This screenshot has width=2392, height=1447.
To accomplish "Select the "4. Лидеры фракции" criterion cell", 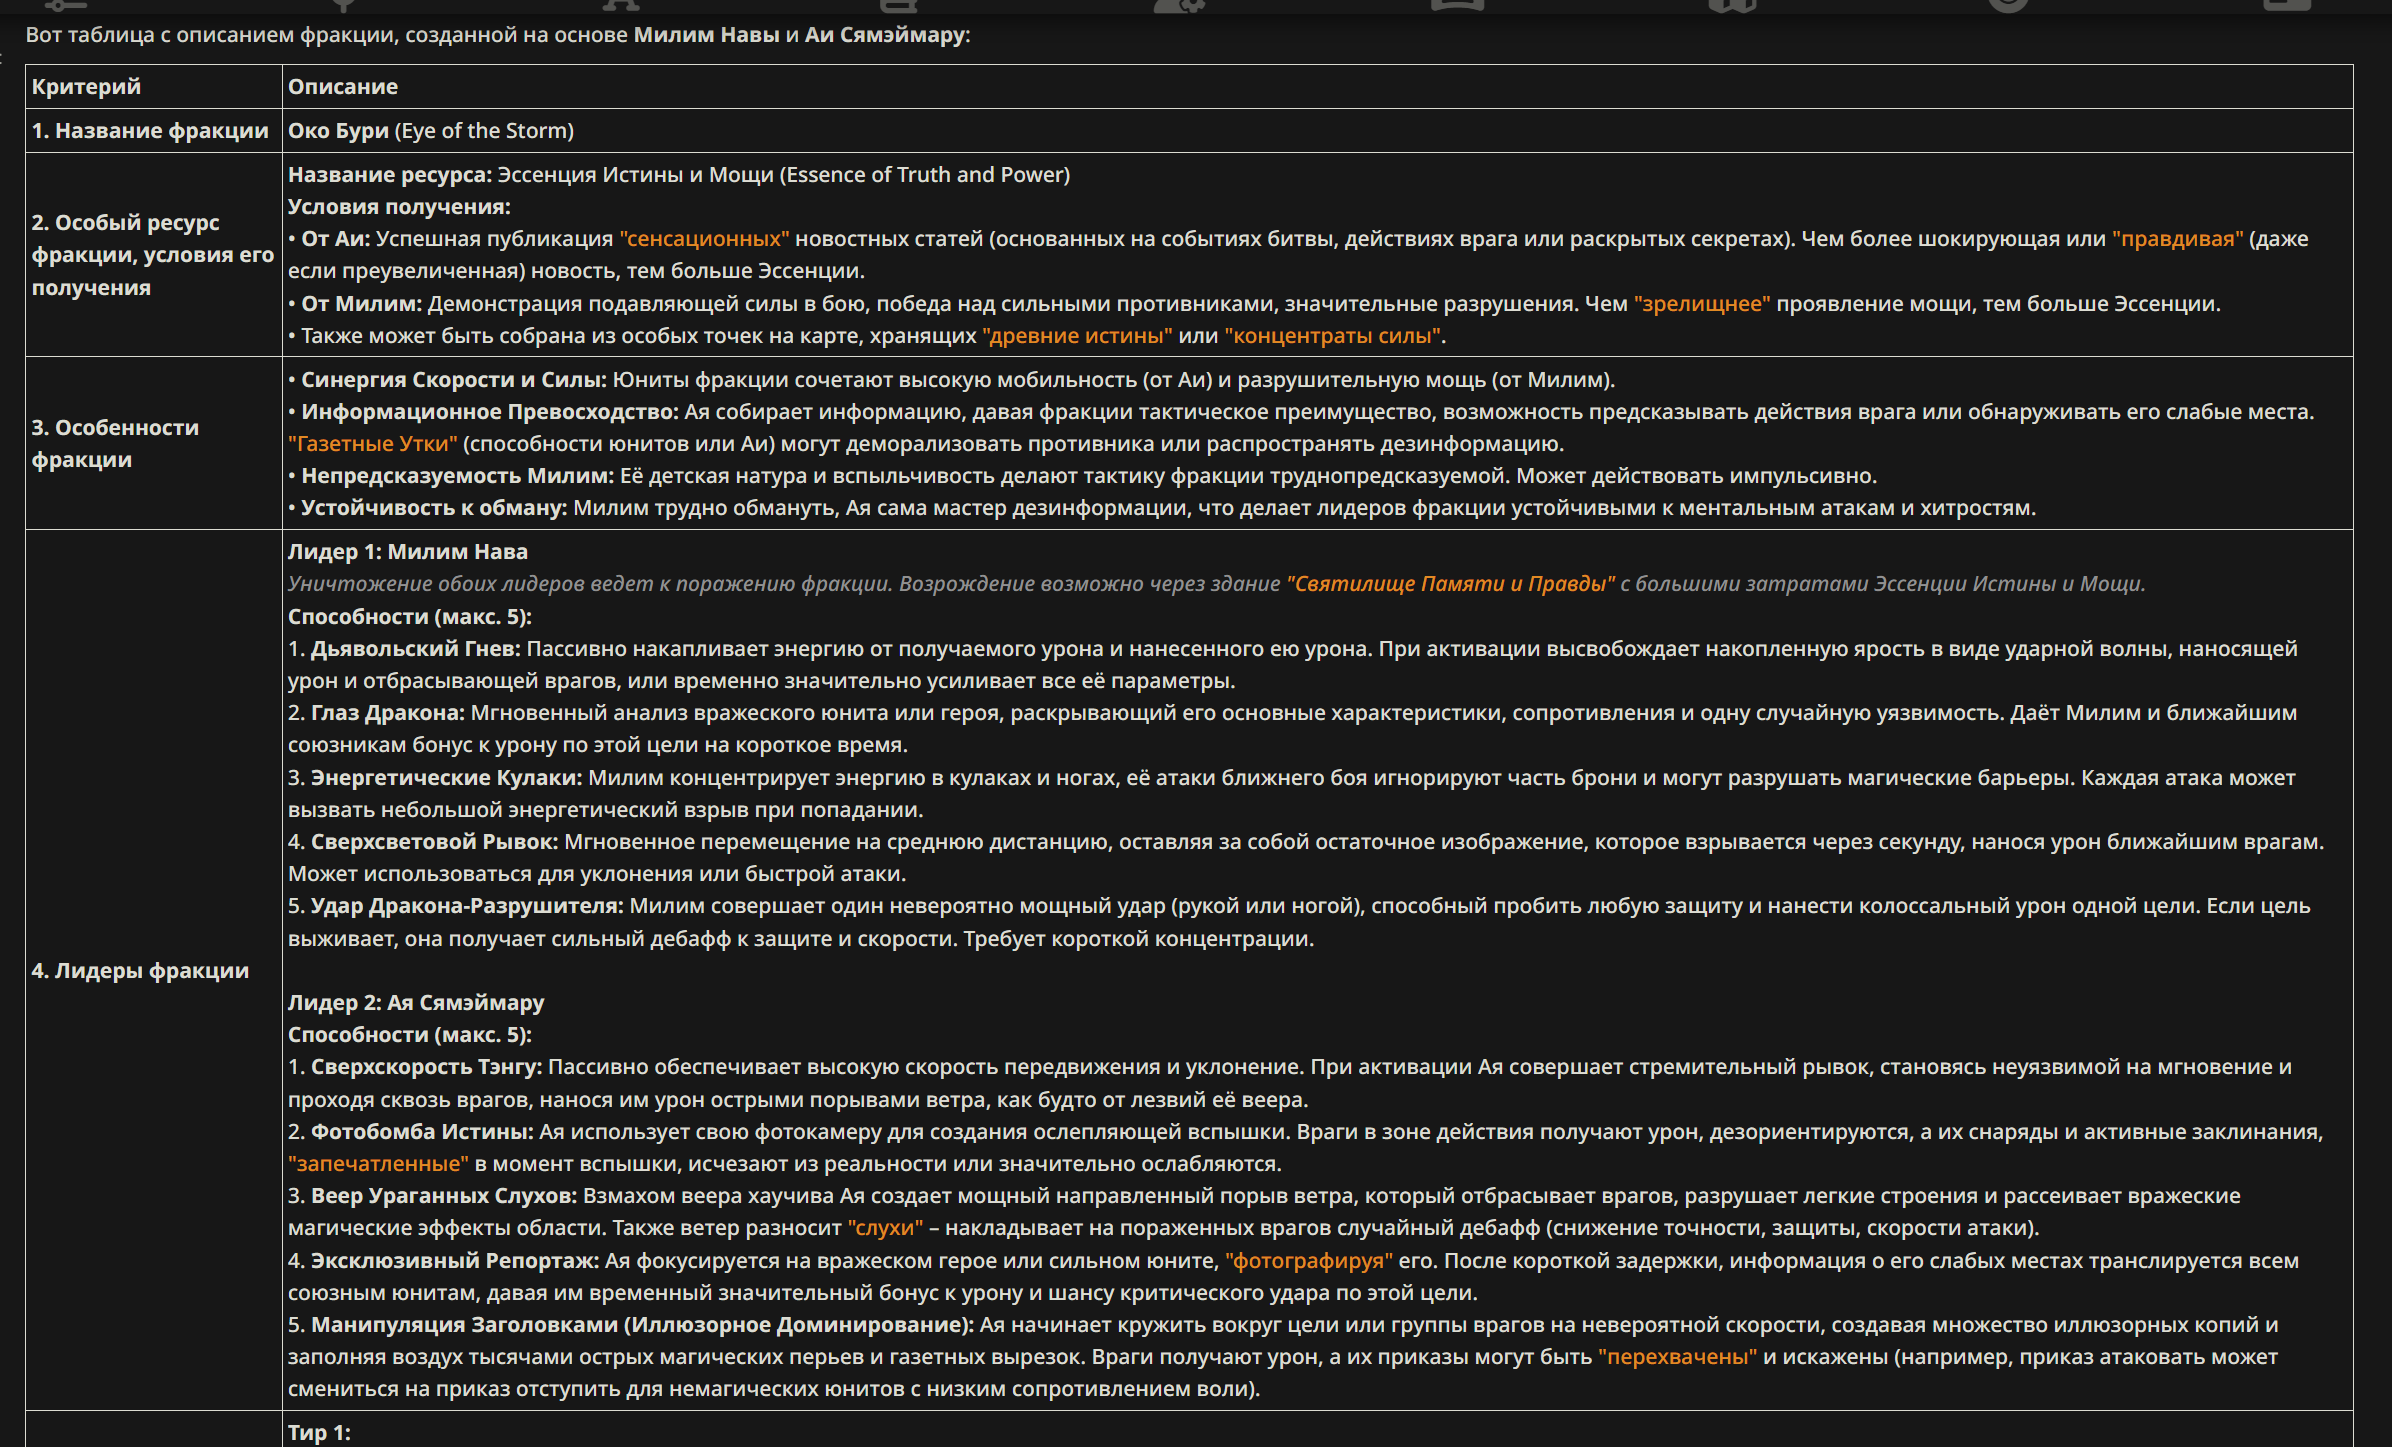I will (154, 971).
